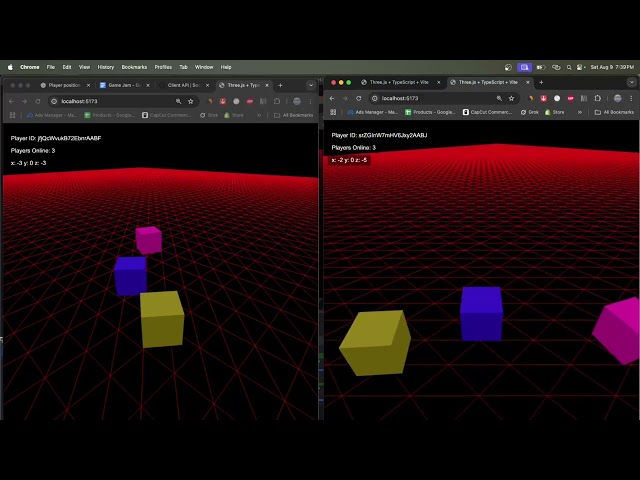Open Store bookmark in left window
Screen dimensions: 640x480
(234, 116)
